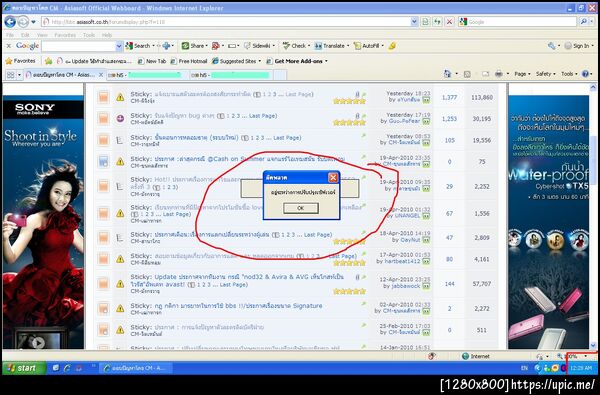Image resolution: width=600 pixels, height=395 pixels.
Task: Open the Safety dropdown menu
Action: pos(546,74)
